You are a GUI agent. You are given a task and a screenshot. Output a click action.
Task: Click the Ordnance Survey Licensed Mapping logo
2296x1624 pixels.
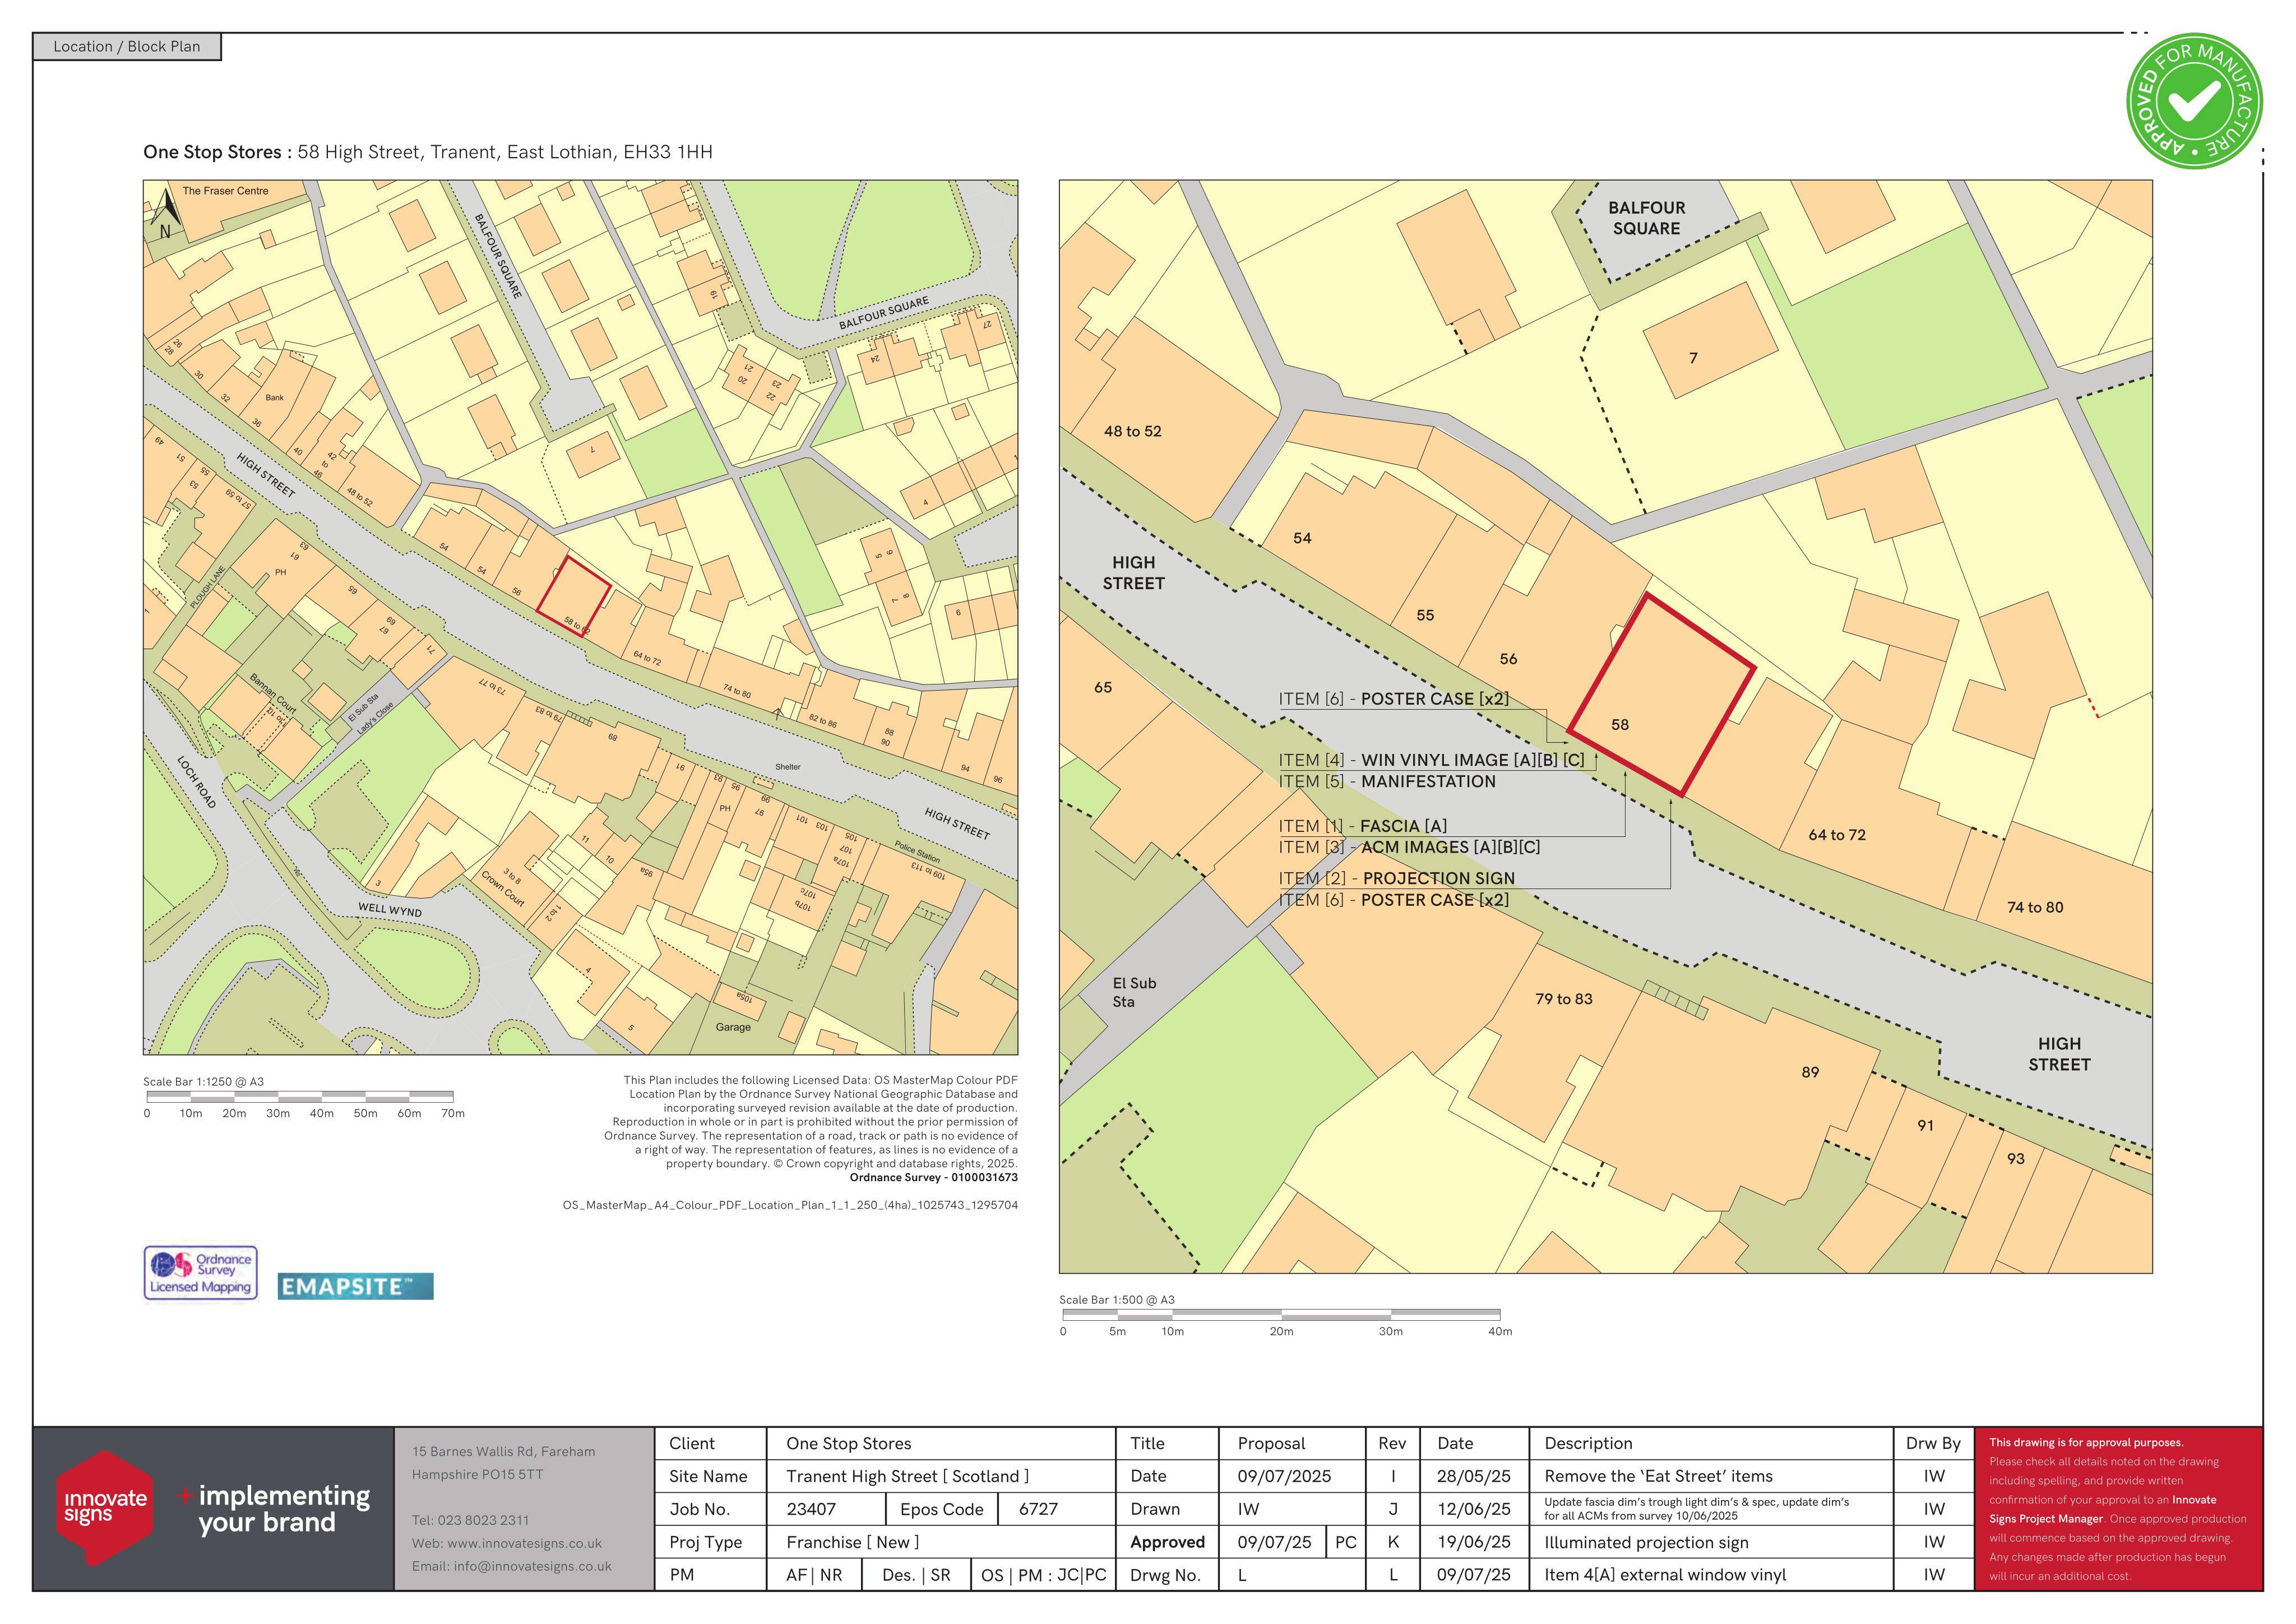click(201, 1273)
